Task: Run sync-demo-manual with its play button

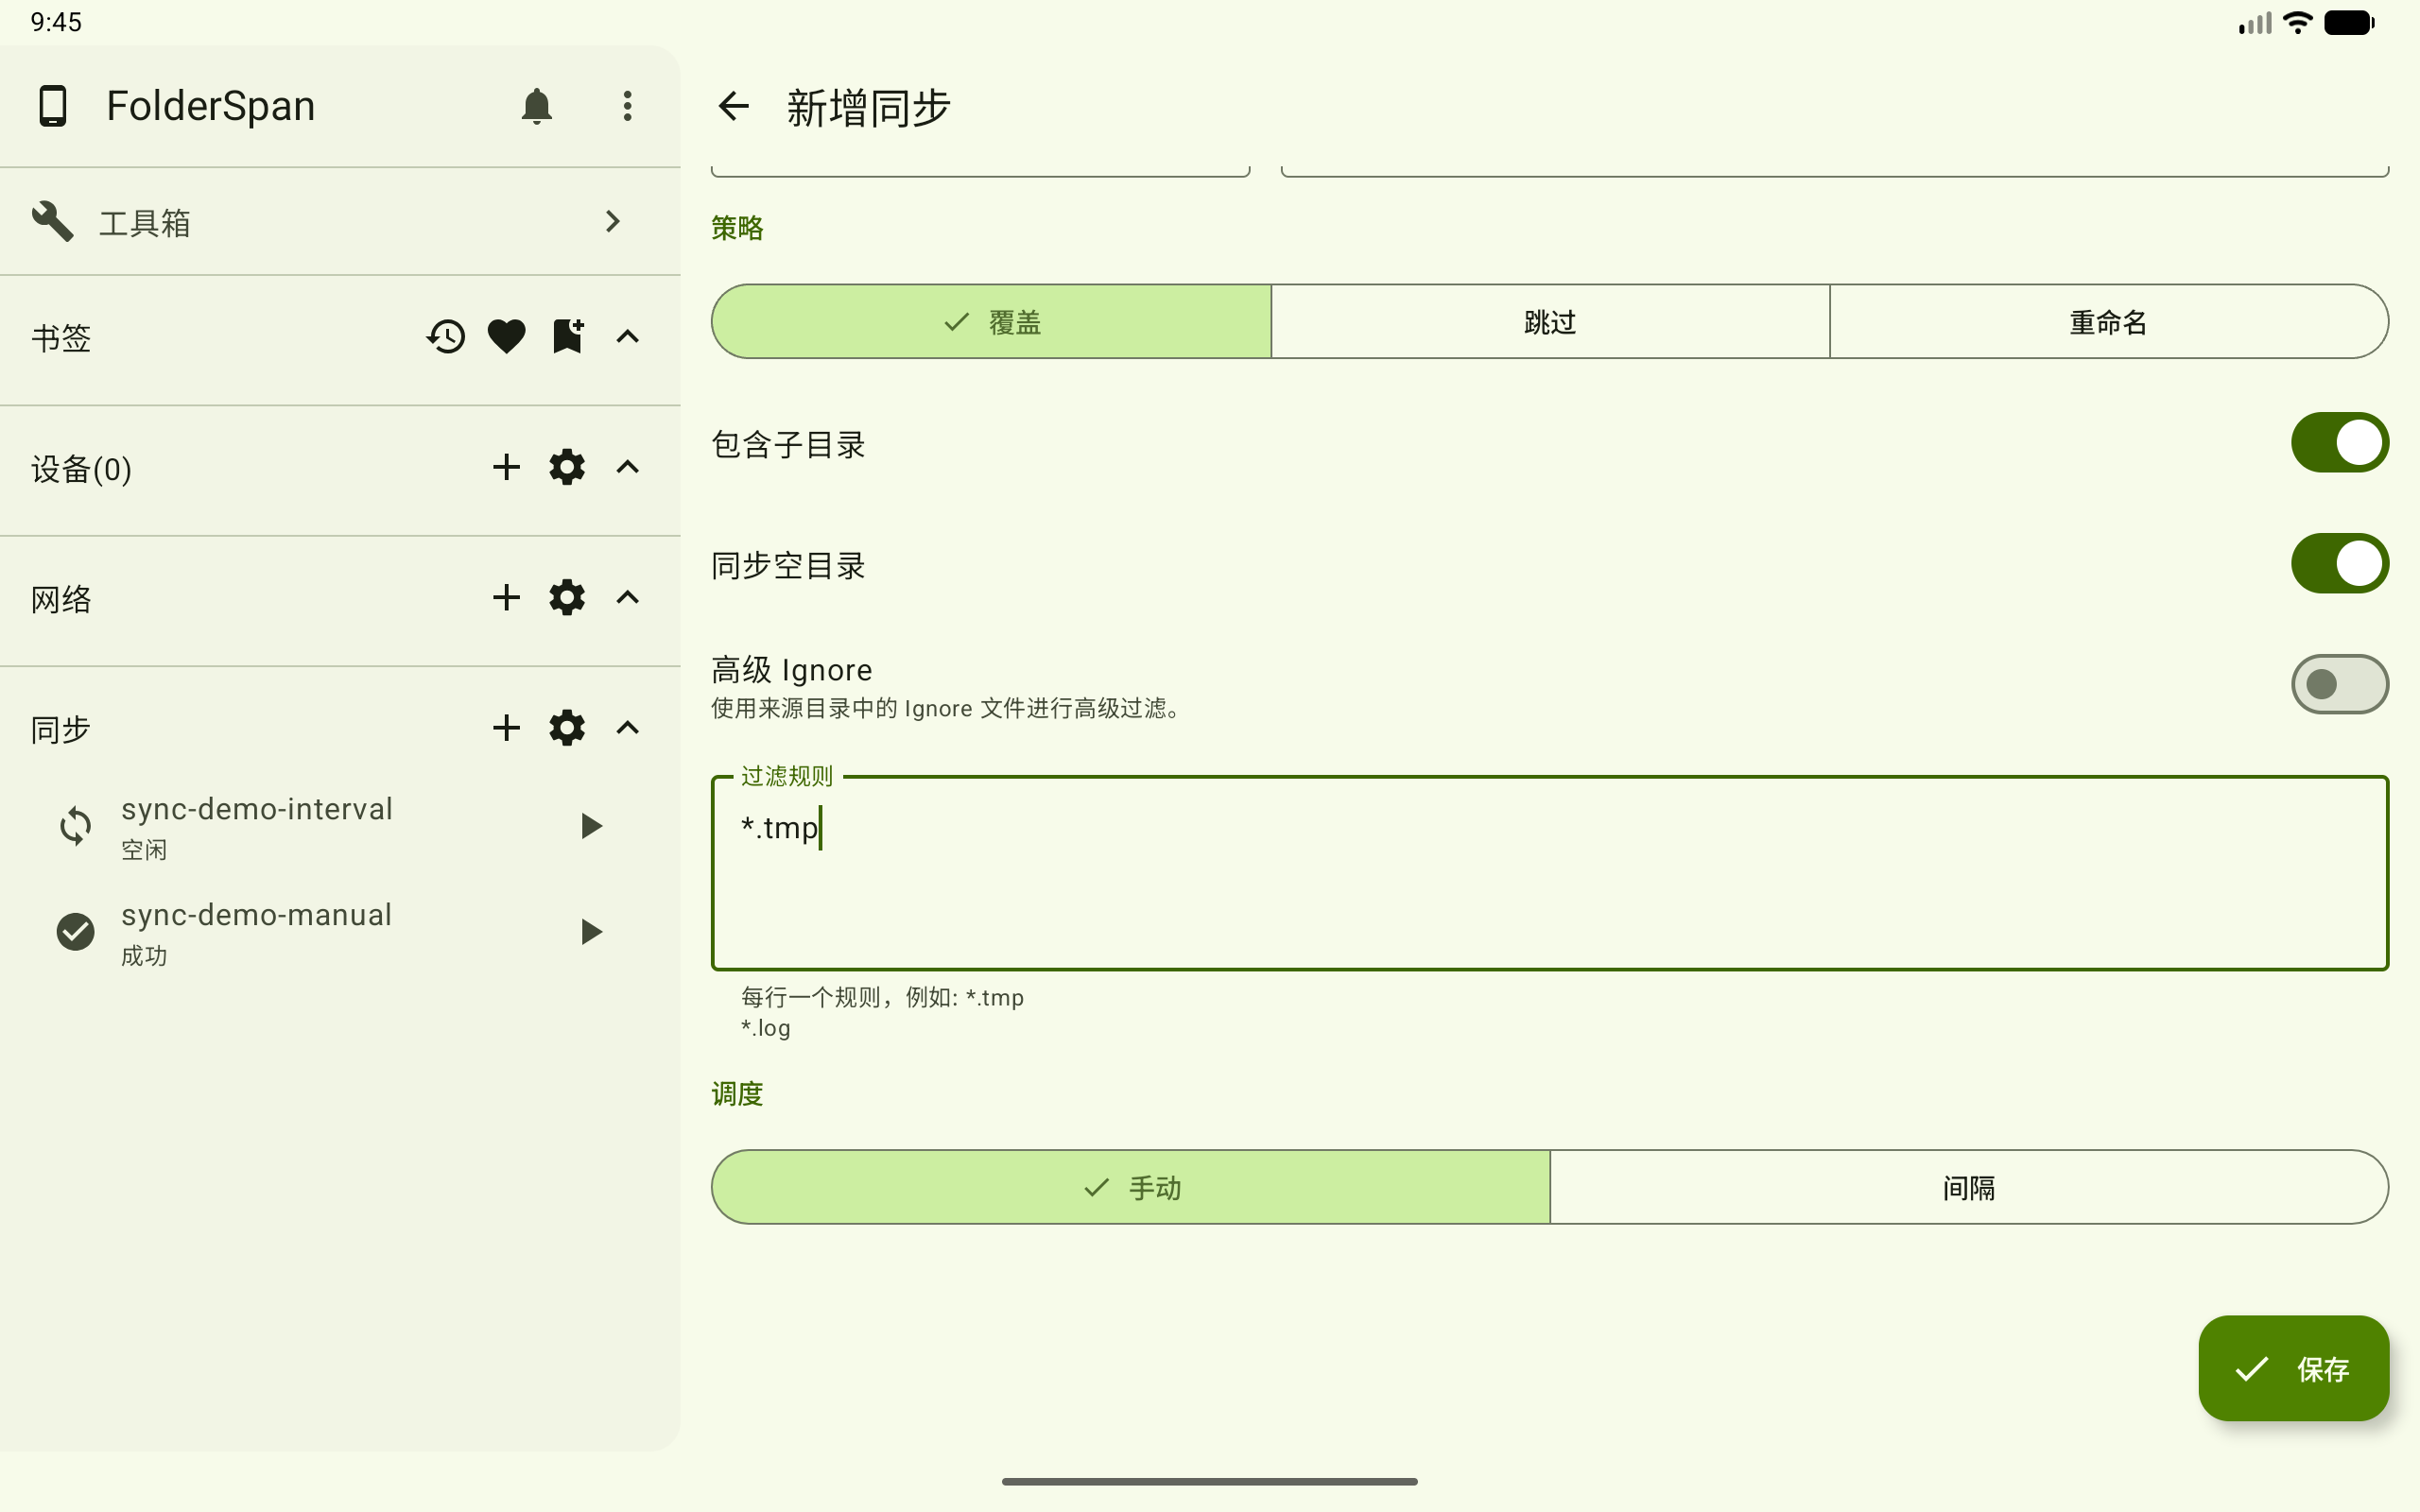Action: coord(592,932)
